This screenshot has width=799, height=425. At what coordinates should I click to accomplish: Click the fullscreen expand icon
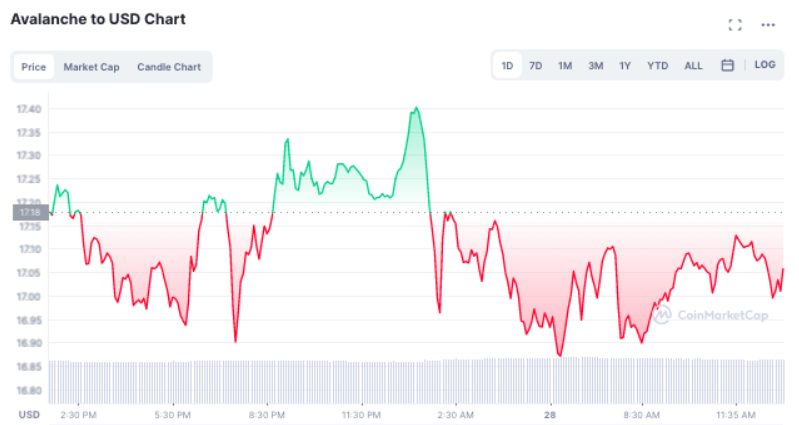pos(735,25)
